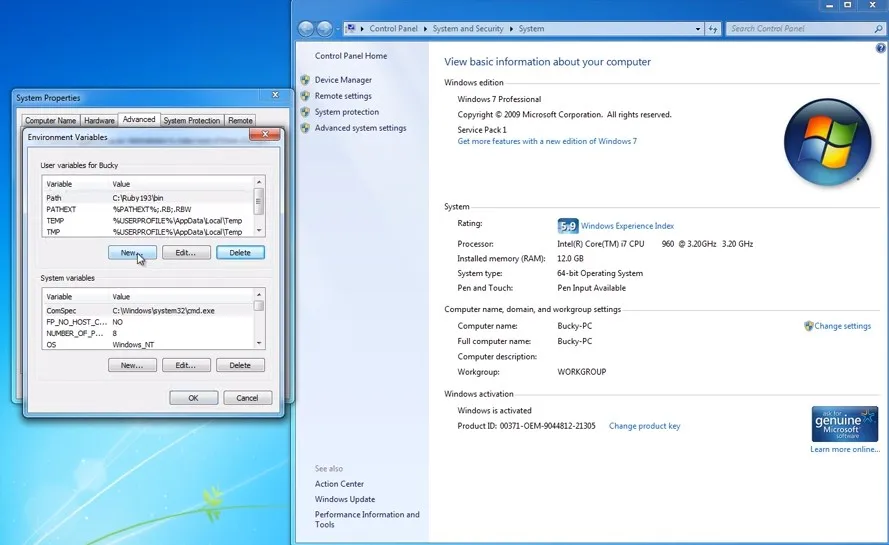The width and height of the screenshot is (889, 545).
Task: Click Edit under system variables
Action: 186,366
